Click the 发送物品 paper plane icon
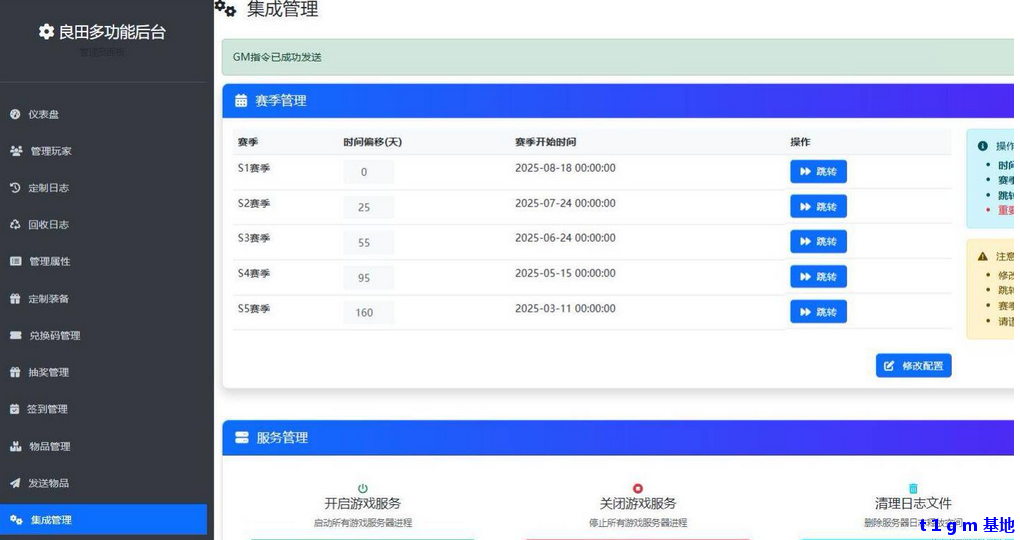The height and width of the screenshot is (540, 1020). tap(15, 483)
